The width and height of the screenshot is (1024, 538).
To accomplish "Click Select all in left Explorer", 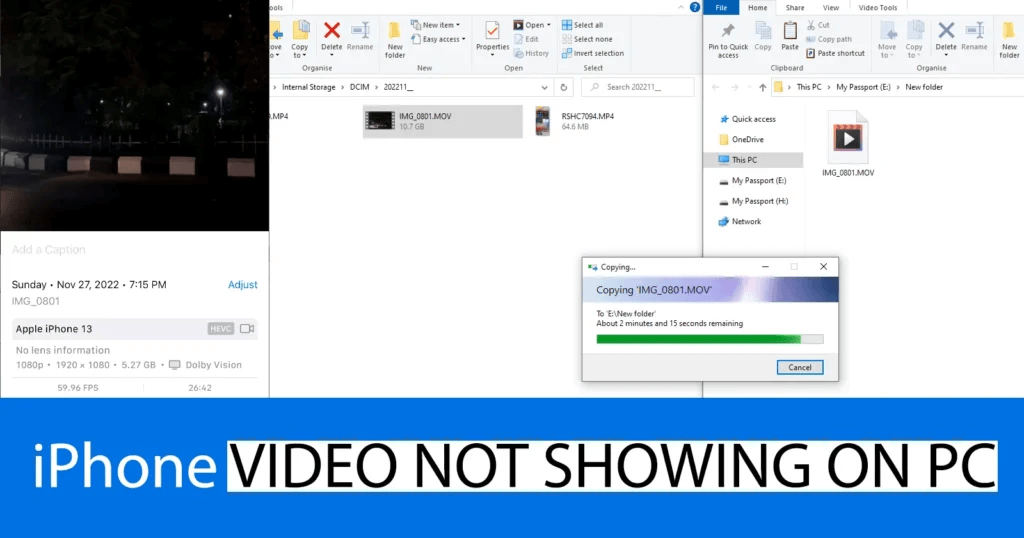I will pos(582,25).
